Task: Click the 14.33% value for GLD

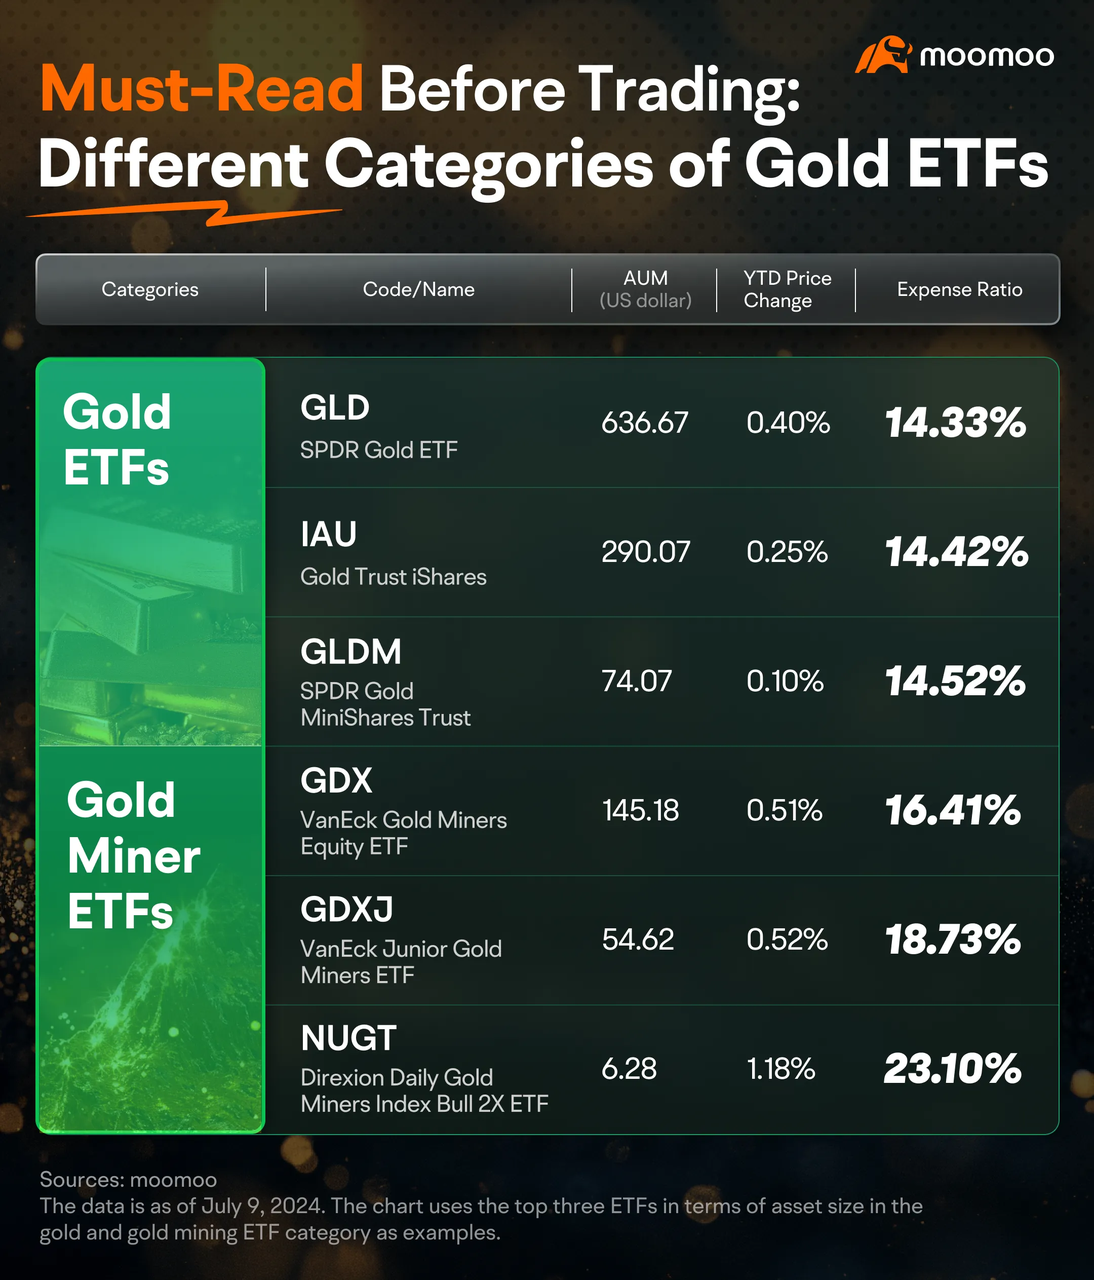Action: pyautogui.click(x=955, y=423)
